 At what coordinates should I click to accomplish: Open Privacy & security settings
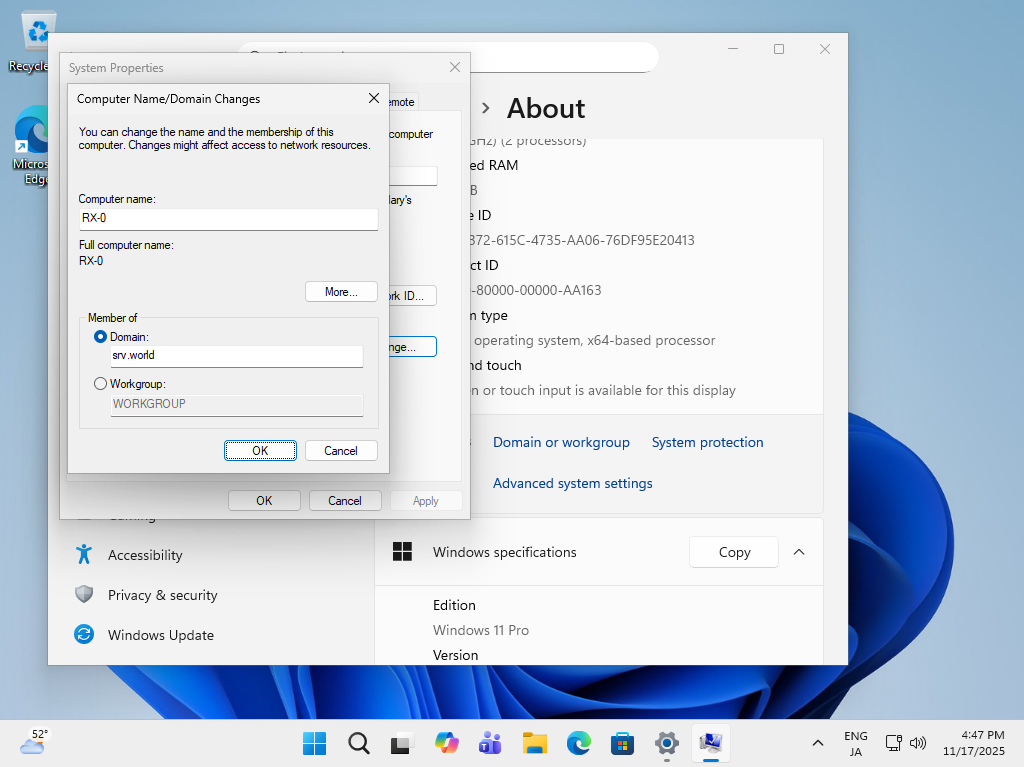coord(162,595)
